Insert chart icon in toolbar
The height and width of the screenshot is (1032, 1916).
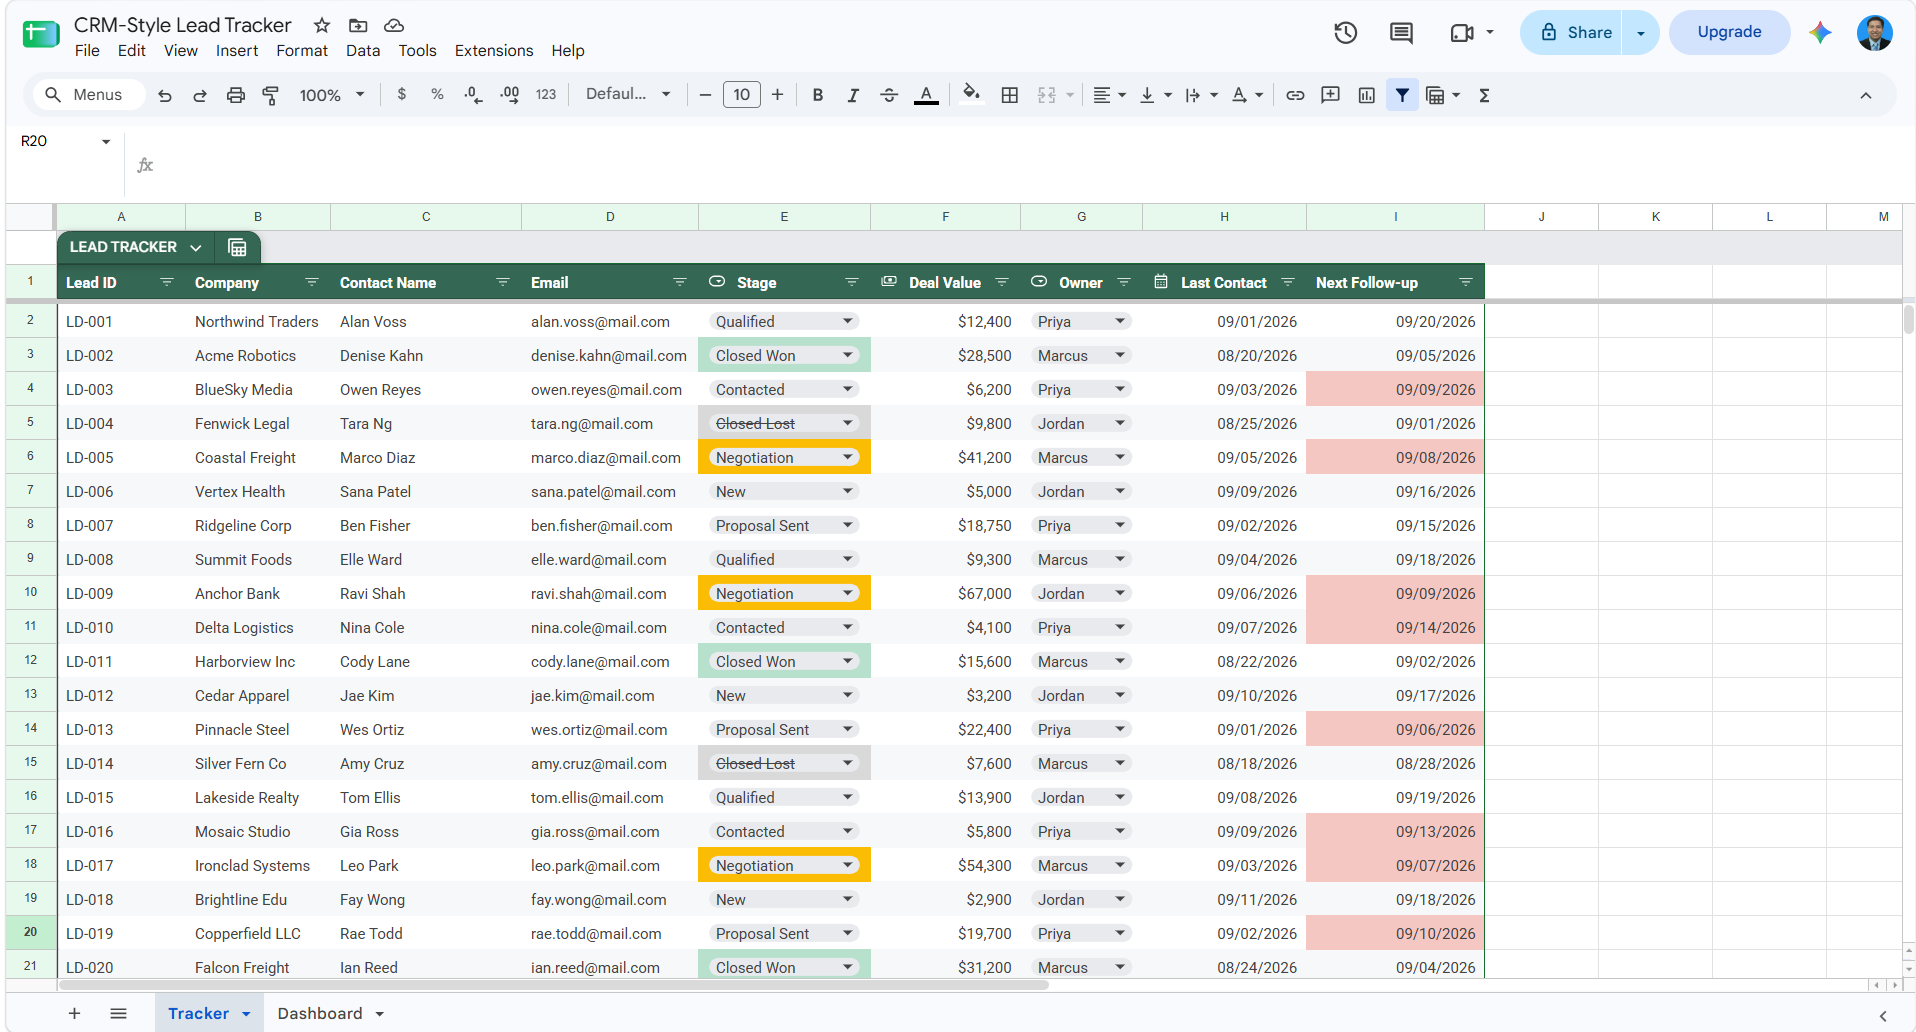point(1366,95)
